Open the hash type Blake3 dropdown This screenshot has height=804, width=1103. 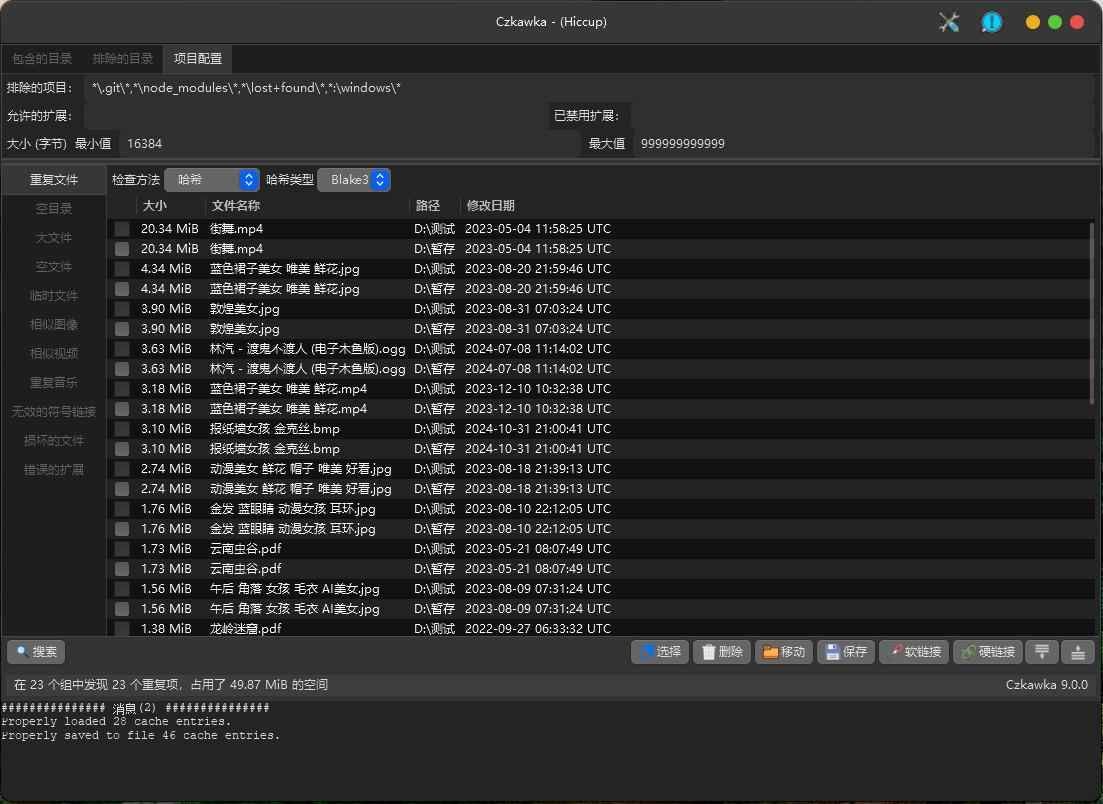coord(353,180)
